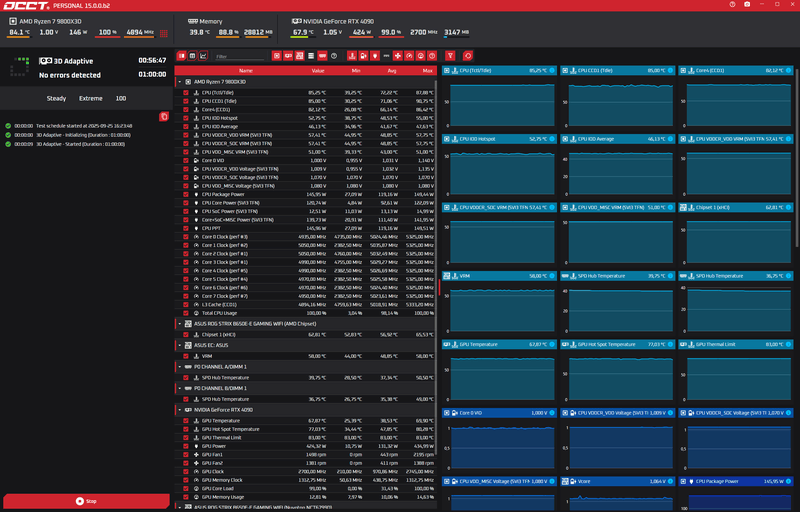Select the graph-only layout icon

pos(203,56)
